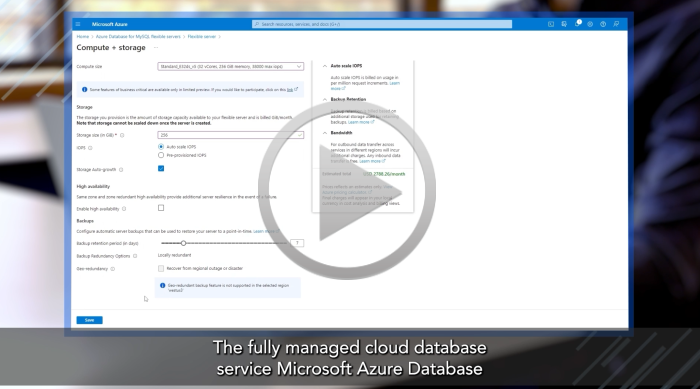Go to the Home breadcrumb

click(83, 37)
